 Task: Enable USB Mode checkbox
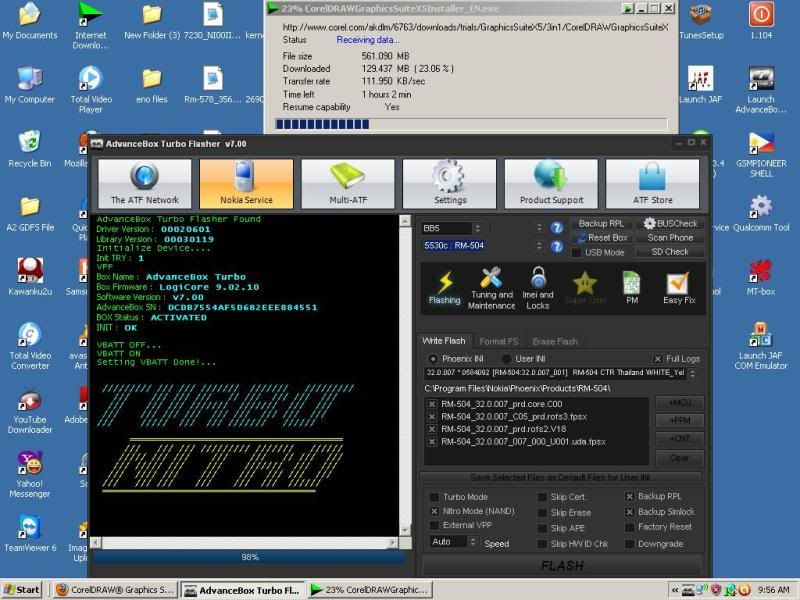pos(576,252)
